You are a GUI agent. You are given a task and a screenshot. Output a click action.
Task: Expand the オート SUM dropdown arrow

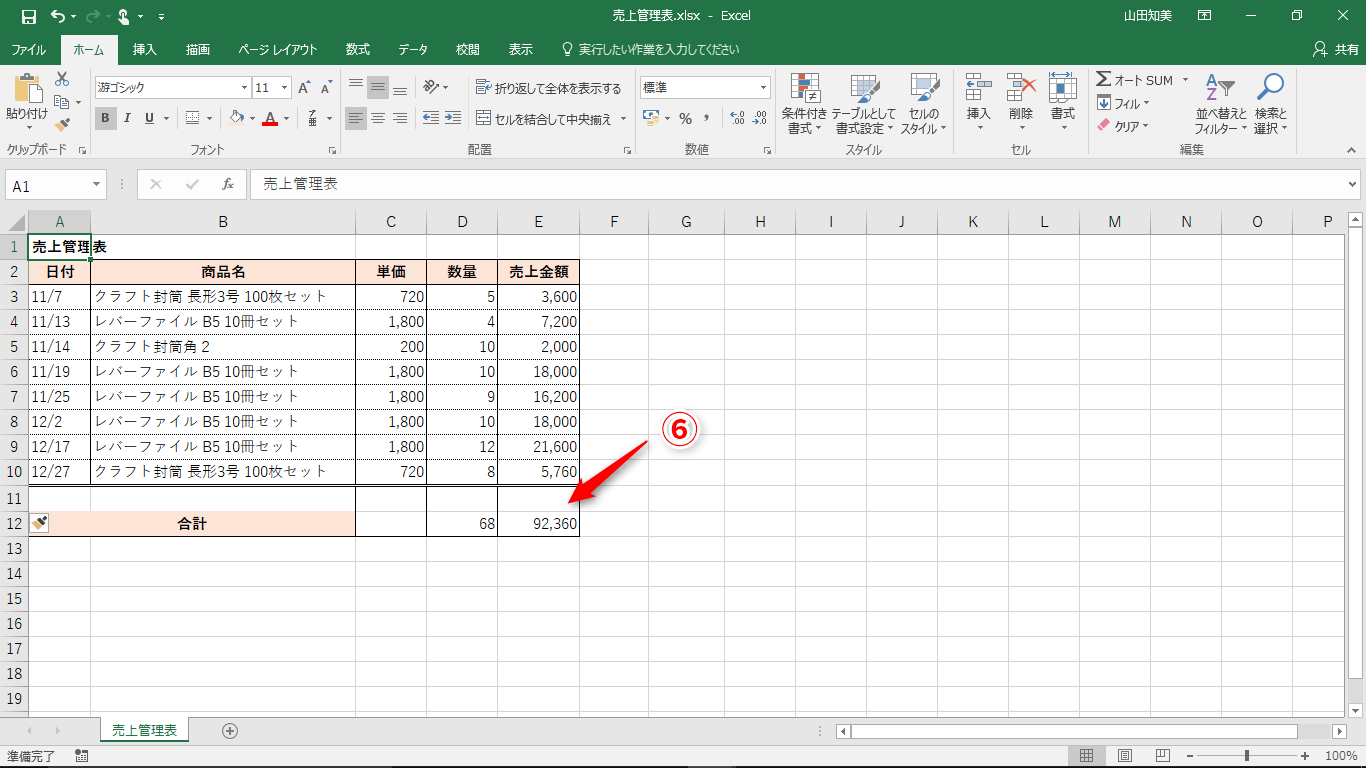point(1185,80)
